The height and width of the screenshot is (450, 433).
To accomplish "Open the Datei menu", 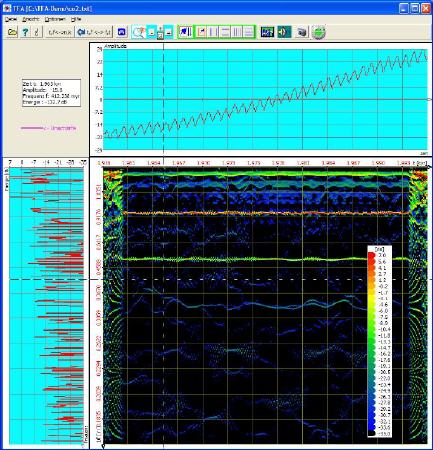I will click(11, 19).
